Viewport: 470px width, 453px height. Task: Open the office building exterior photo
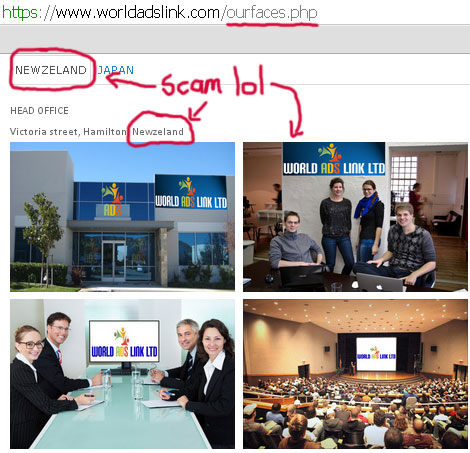[x=122, y=217]
